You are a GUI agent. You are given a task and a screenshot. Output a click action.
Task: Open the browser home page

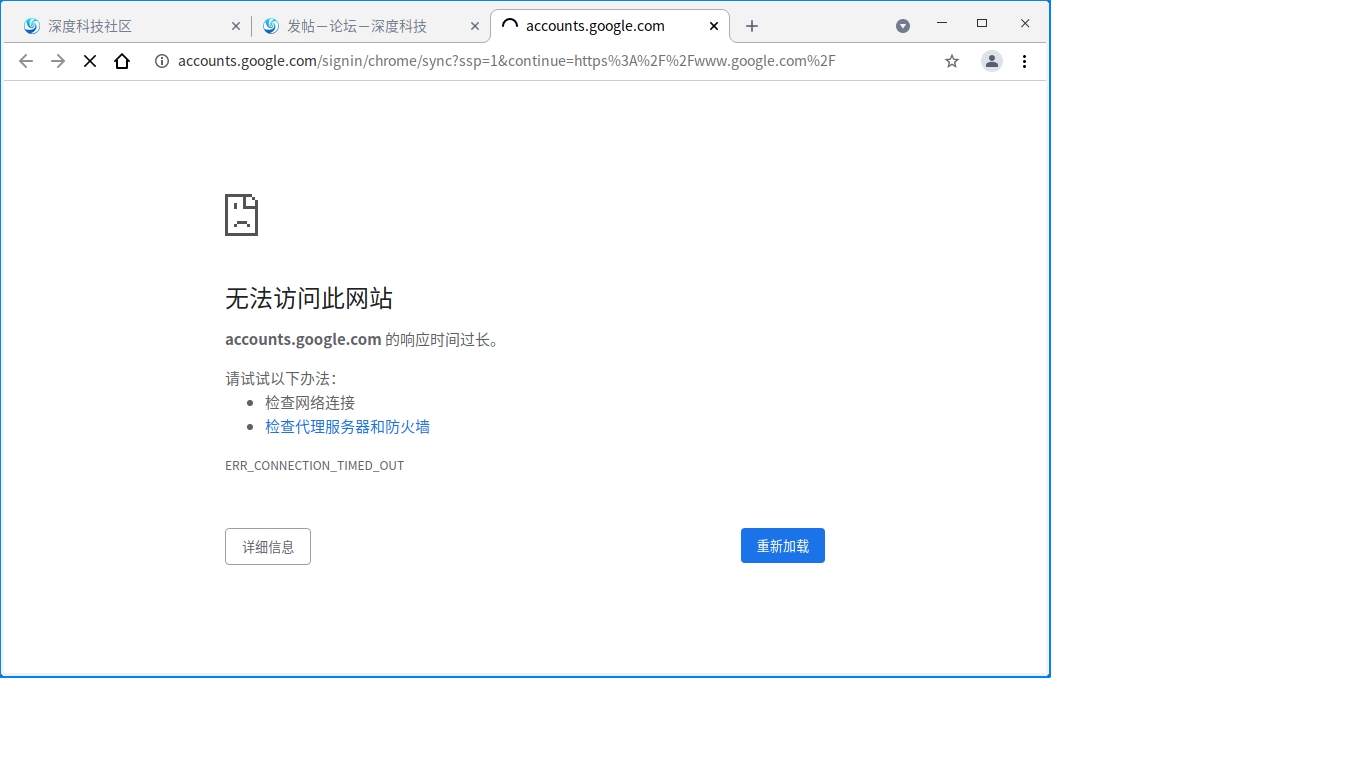click(x=122, y=61)
